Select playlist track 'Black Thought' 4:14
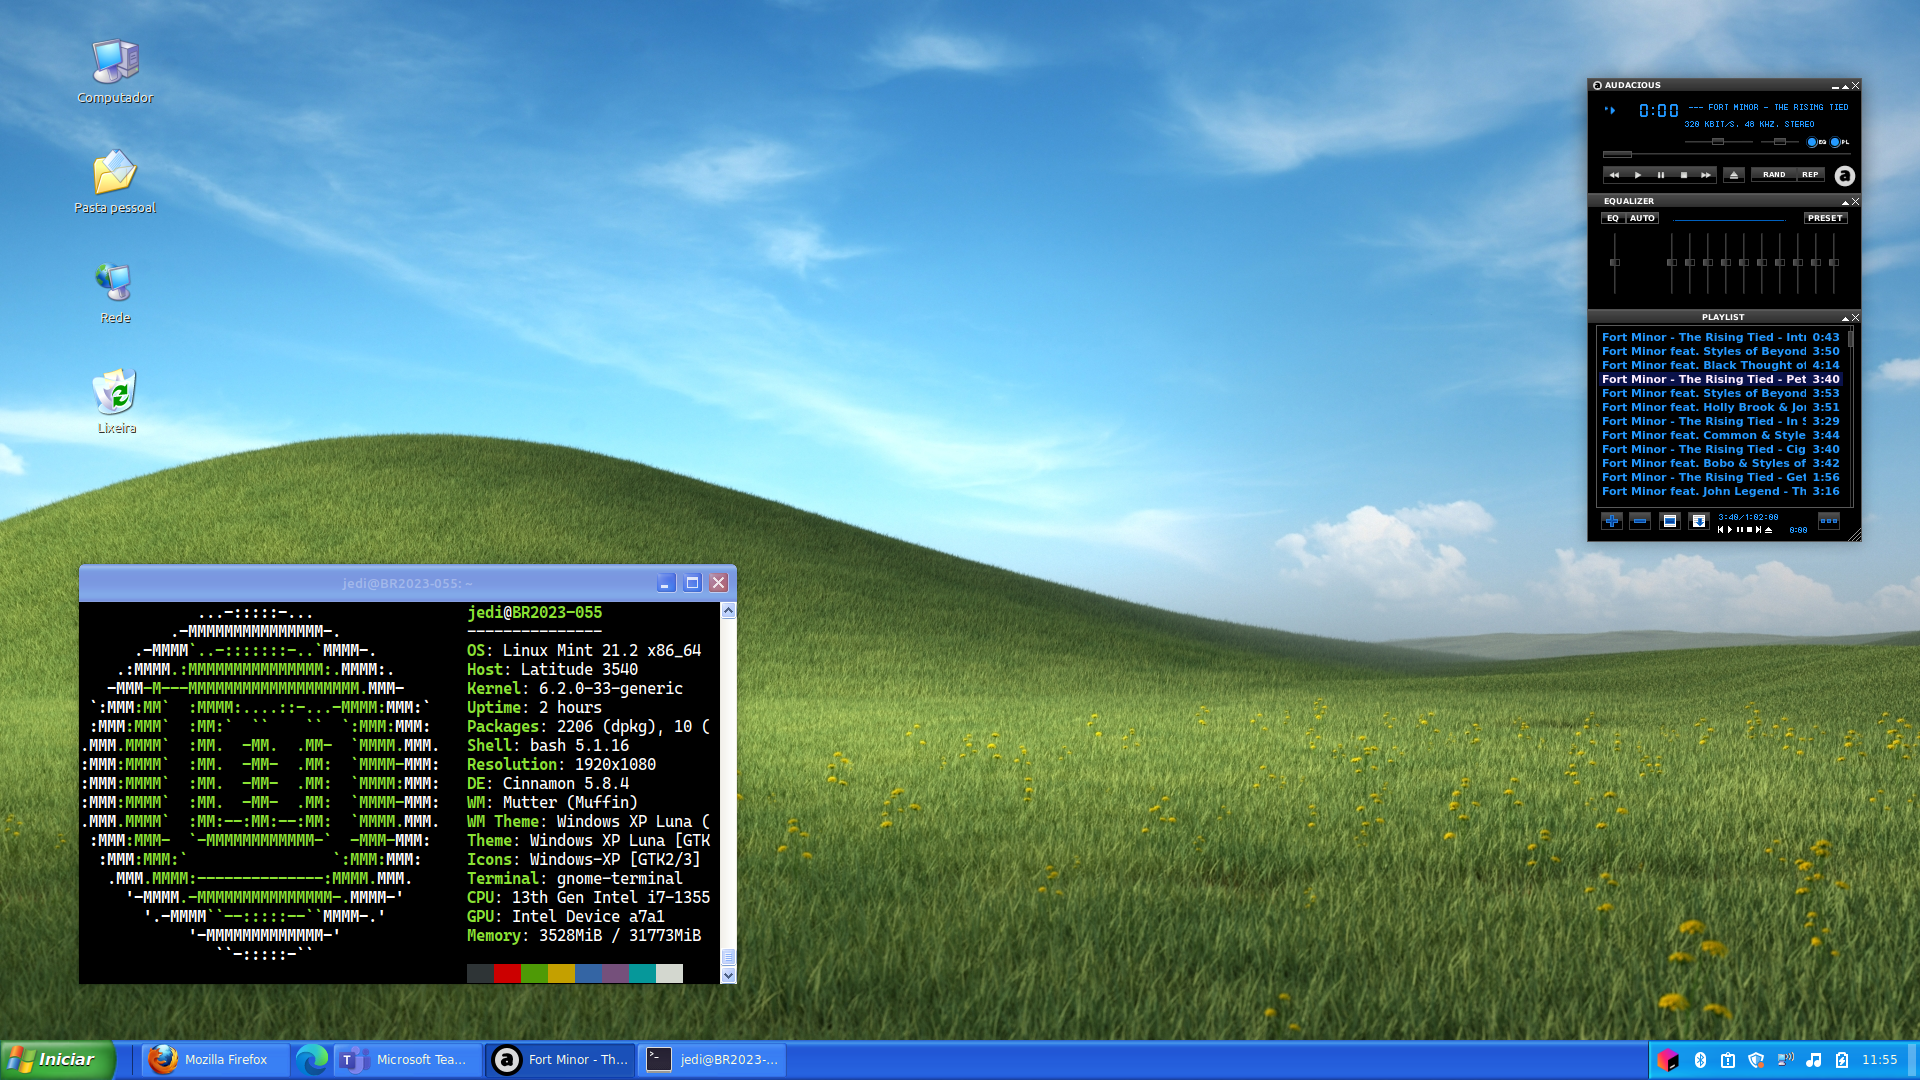Viewport: 1920px width, 1080px height. click(x=1721, y=365)
